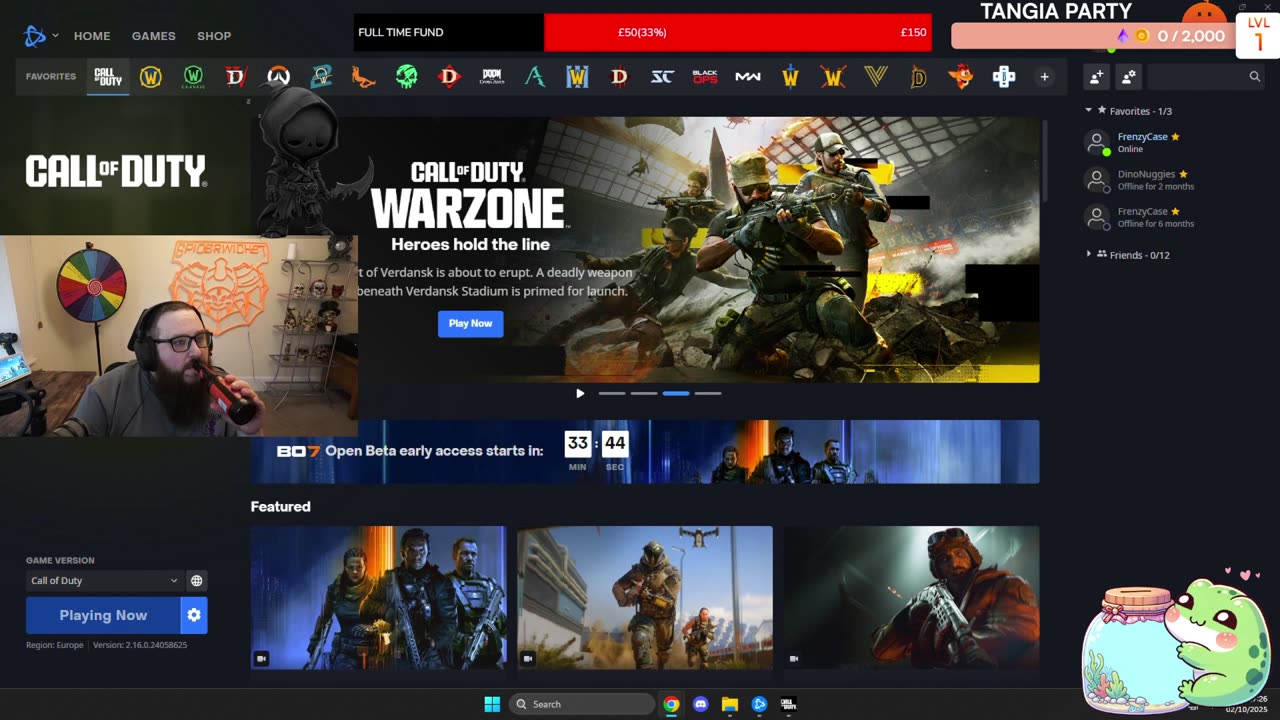
Task: Open the Game Version Call of Duty dropdown
Action: 104,580
